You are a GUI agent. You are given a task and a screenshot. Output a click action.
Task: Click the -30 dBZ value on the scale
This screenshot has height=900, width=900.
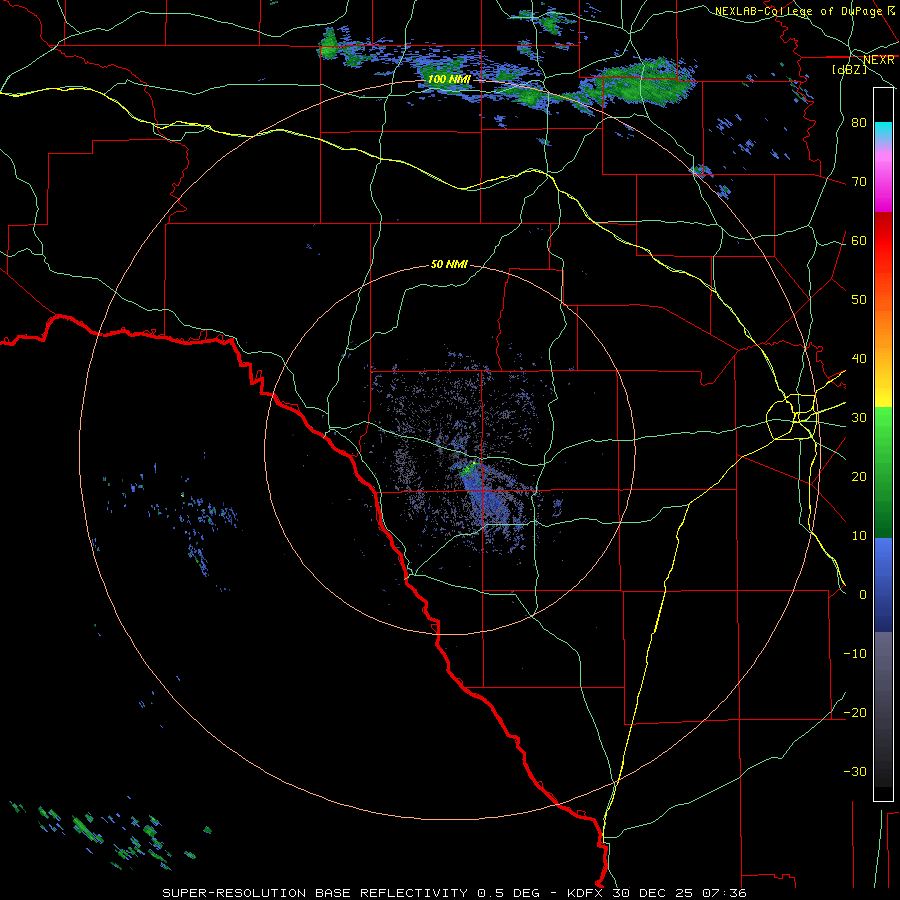tap(855, 771)
